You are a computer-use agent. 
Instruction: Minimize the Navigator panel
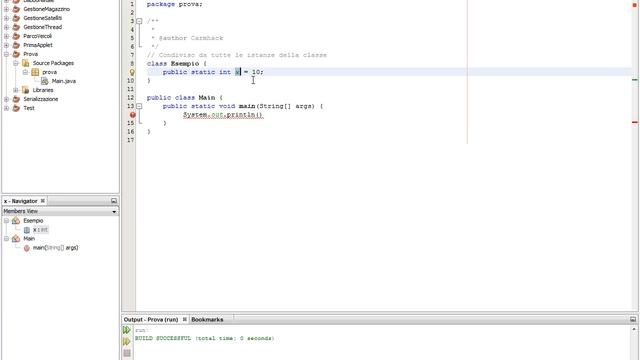(114, 201)
